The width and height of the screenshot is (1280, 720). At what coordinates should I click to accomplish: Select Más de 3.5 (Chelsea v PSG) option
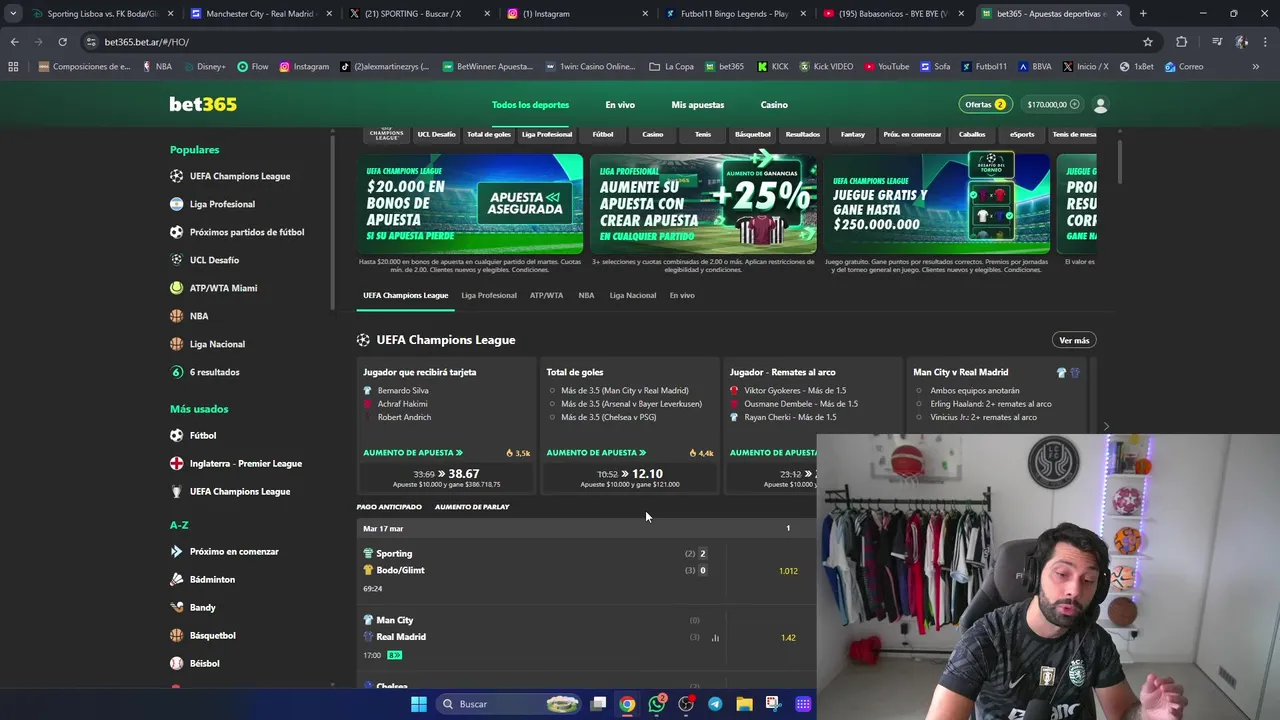click(x=608, y=417)
